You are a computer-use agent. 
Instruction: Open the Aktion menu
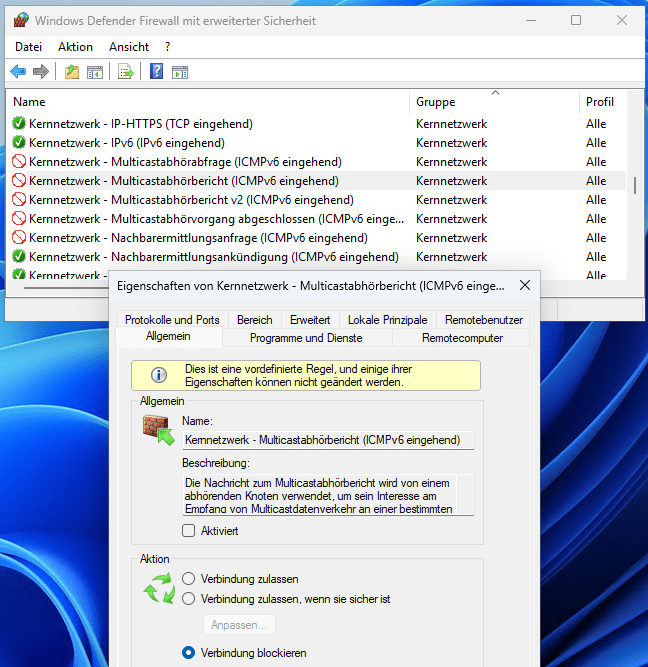[75, 46]
